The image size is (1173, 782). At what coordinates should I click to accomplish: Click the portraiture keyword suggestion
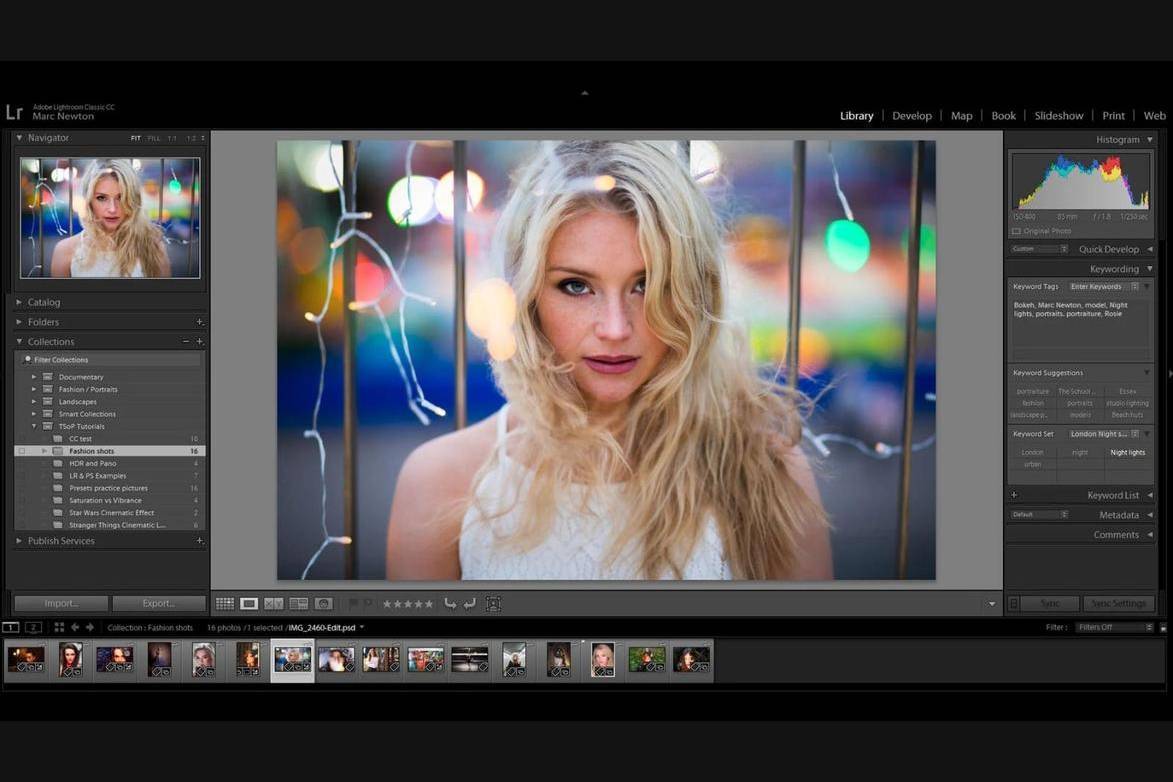(x=1032, y=391)
